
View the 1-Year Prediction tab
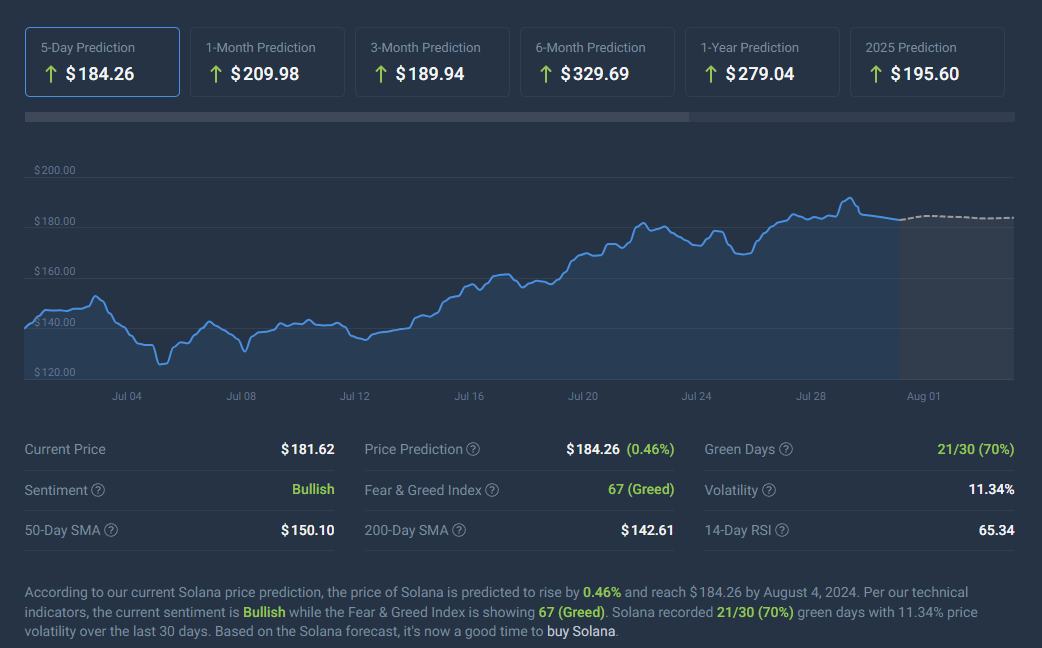click(762, 62)
